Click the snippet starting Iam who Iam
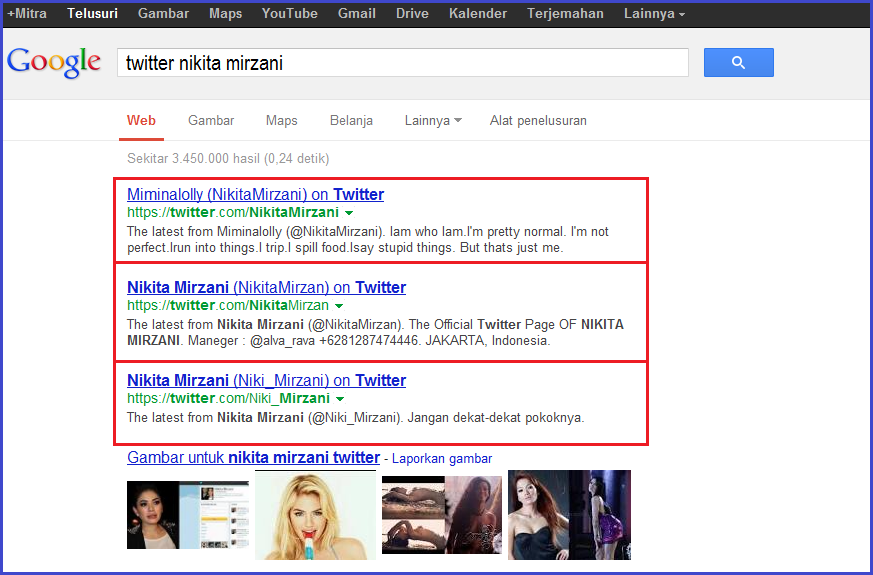The width and height of the screenshot is (873, 575). coord(368,239)
